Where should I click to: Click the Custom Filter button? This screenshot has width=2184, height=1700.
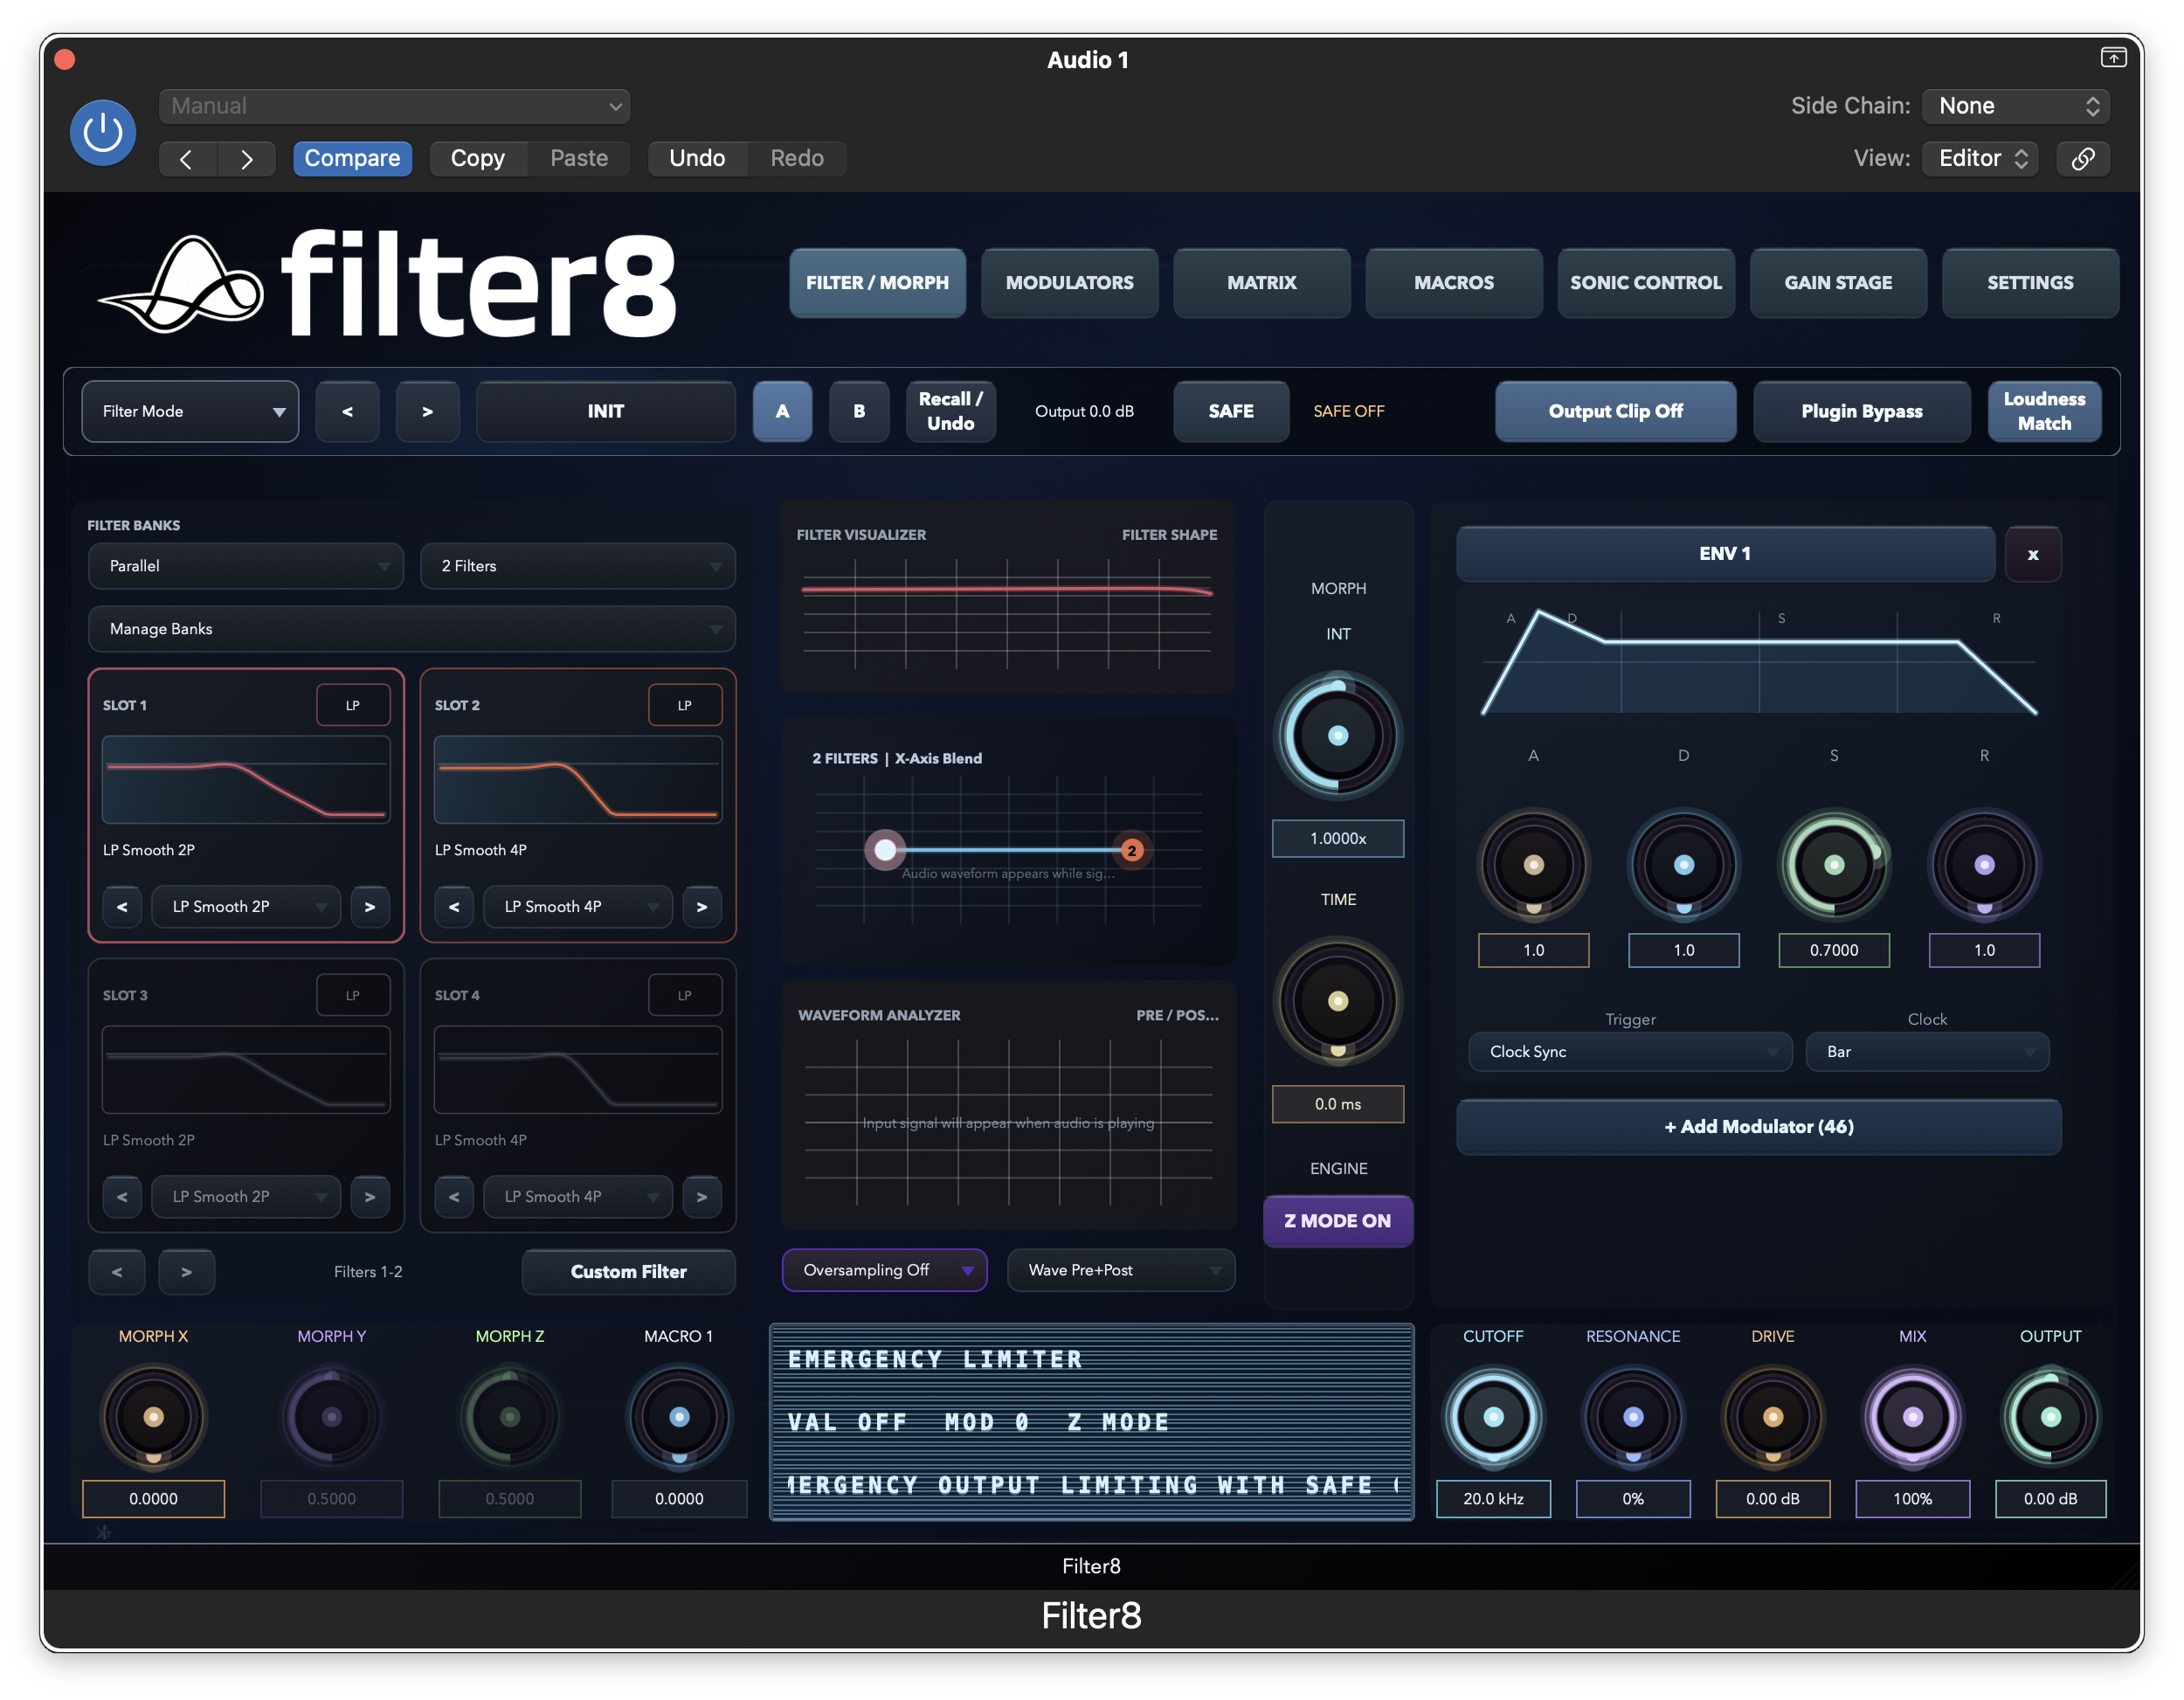(628, 1272)
